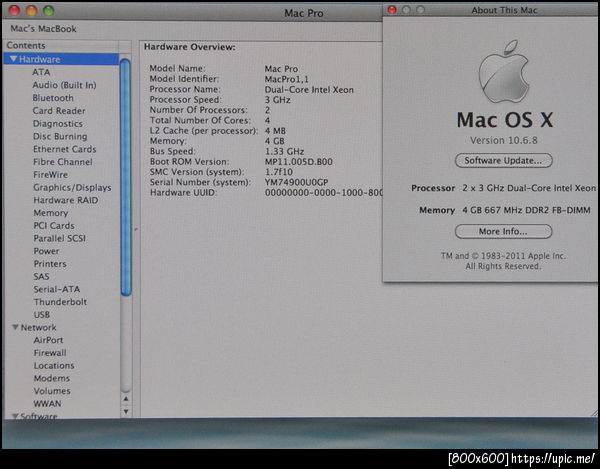Select USB in the Hardware list
Viewport: 600px width, 469px height.
42,314
